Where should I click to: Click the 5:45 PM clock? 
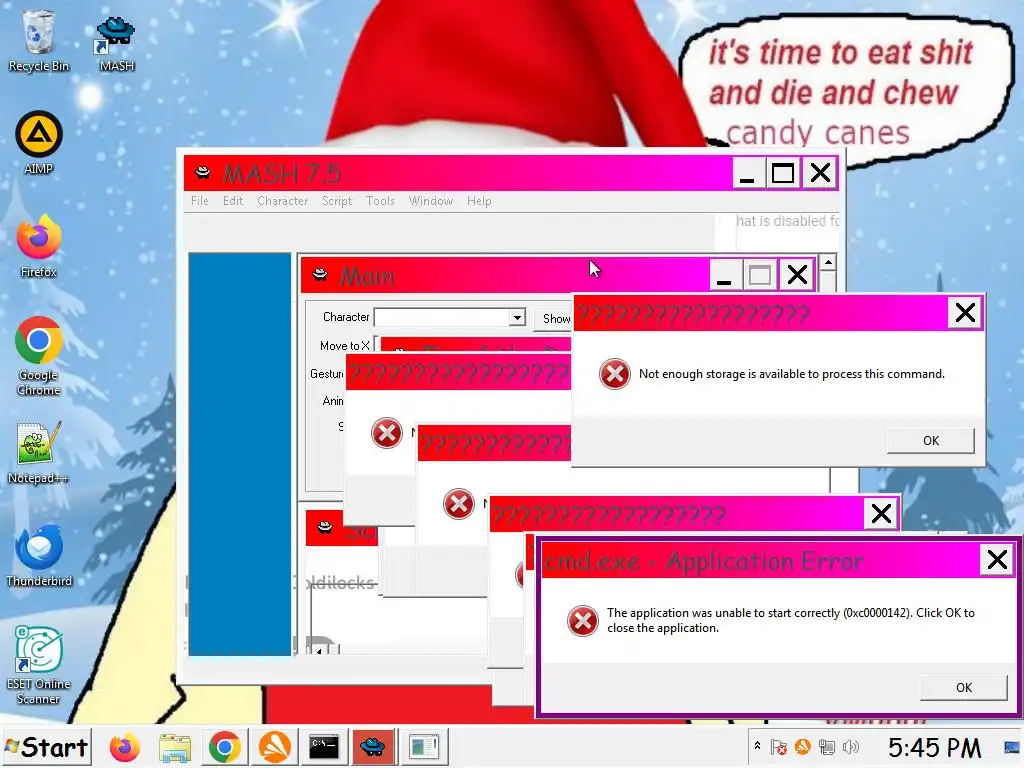pos(935,748)
